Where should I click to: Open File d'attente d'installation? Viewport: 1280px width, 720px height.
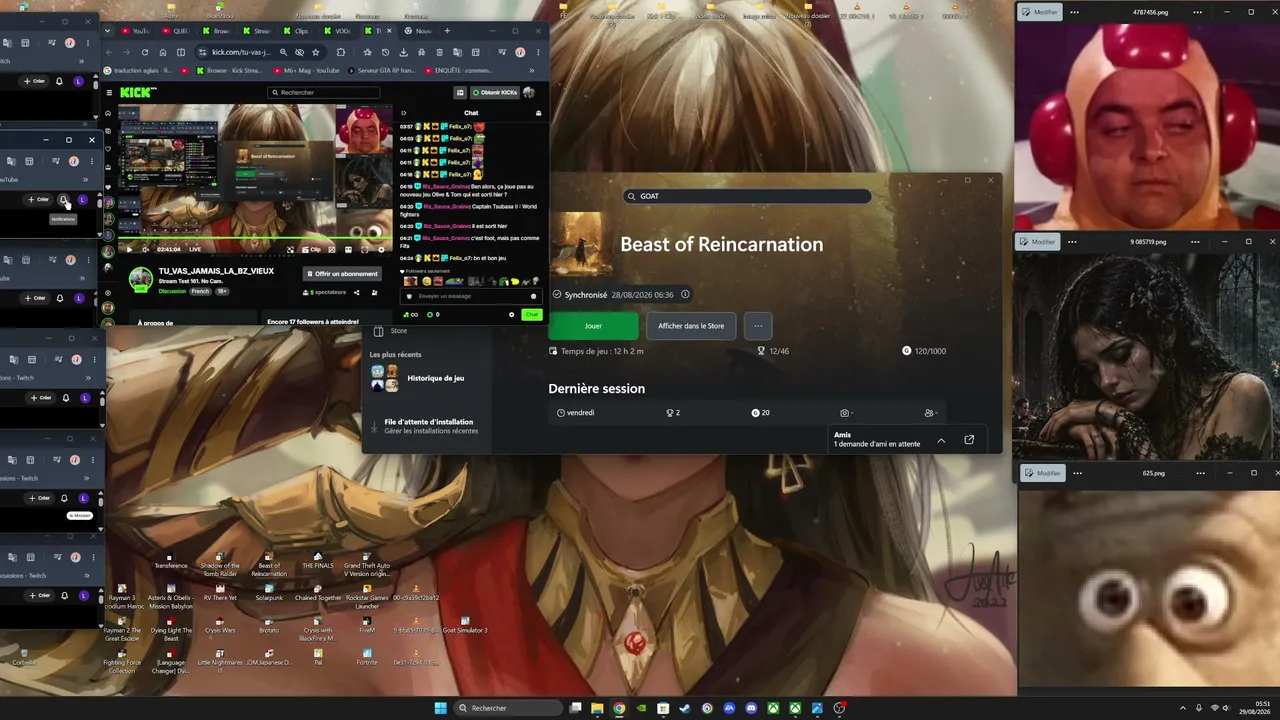[x=428, y=426]
